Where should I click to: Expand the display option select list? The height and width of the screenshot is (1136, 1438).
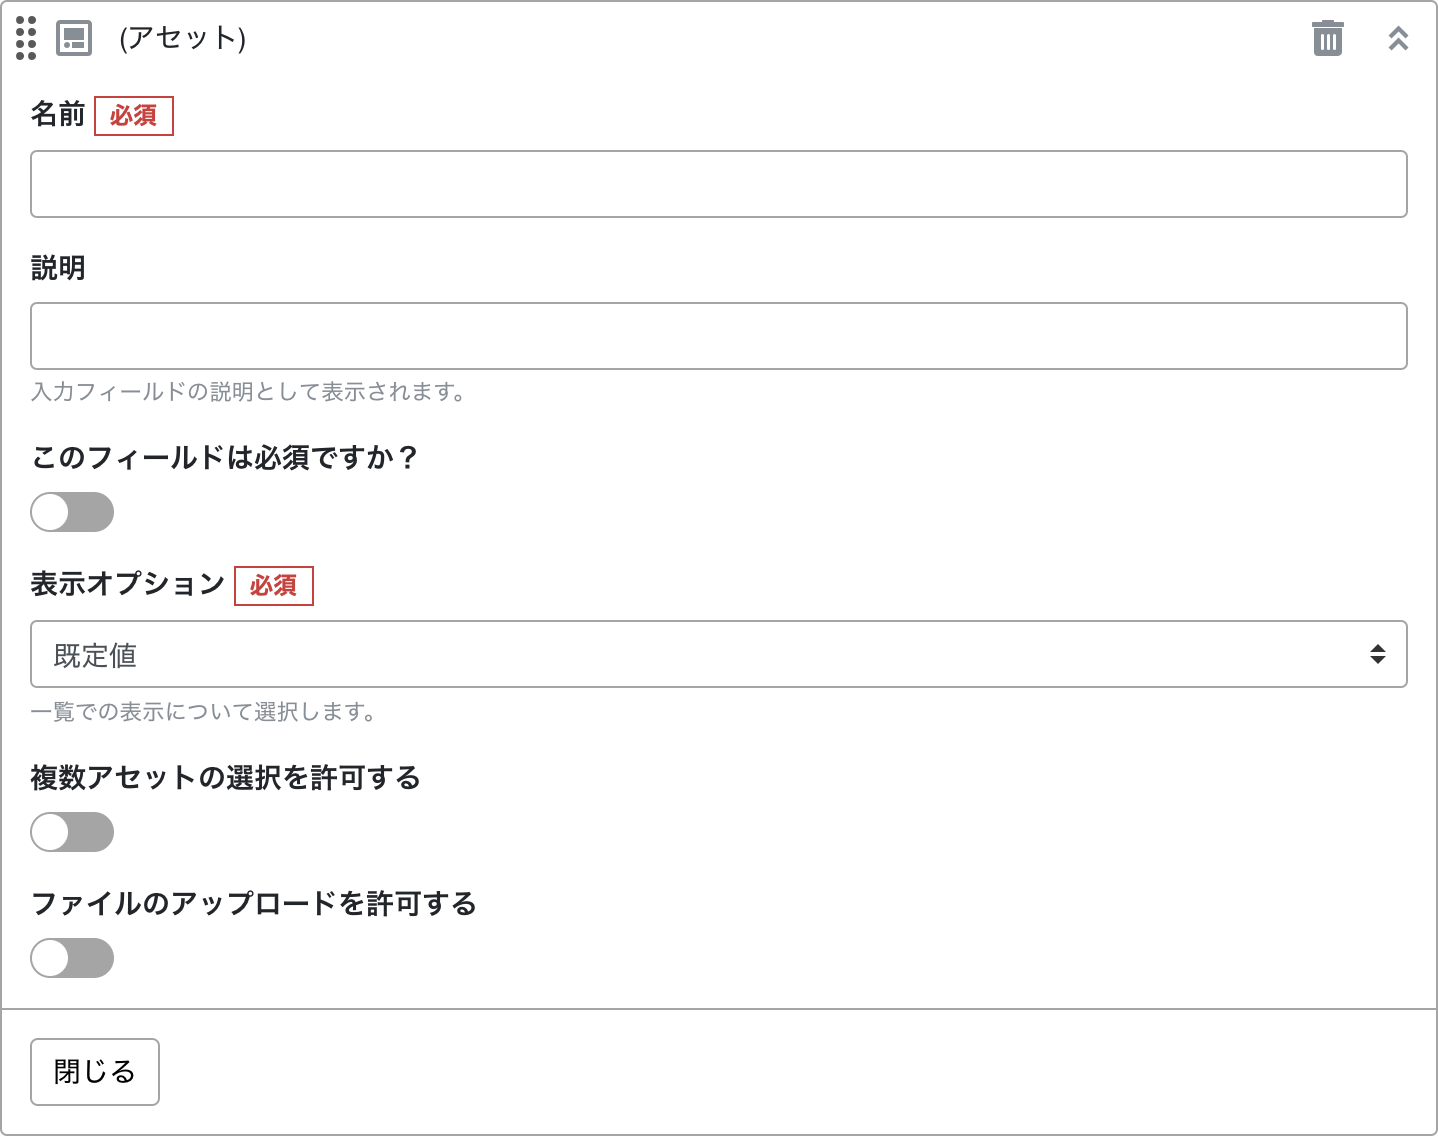[x=718, y=654]
